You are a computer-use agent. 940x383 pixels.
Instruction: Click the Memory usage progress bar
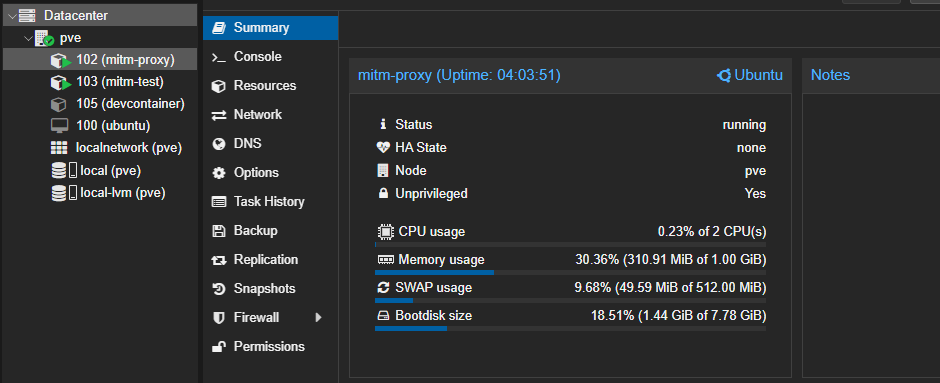(x=570, y=272)
